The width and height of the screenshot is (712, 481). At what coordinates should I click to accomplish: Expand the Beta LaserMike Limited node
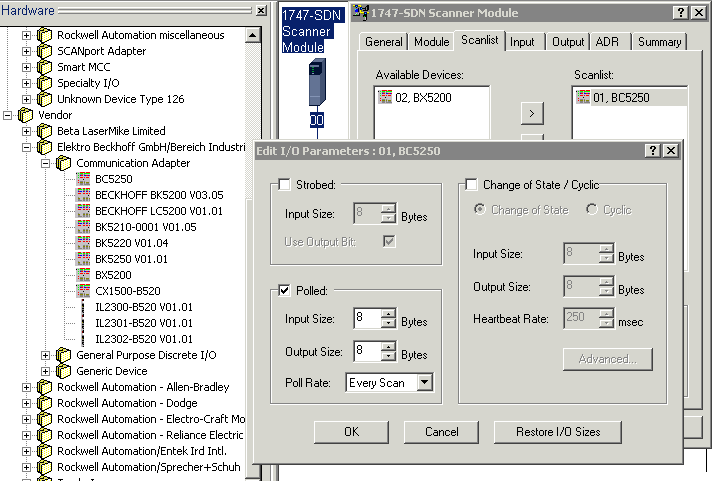coord(26,131)
